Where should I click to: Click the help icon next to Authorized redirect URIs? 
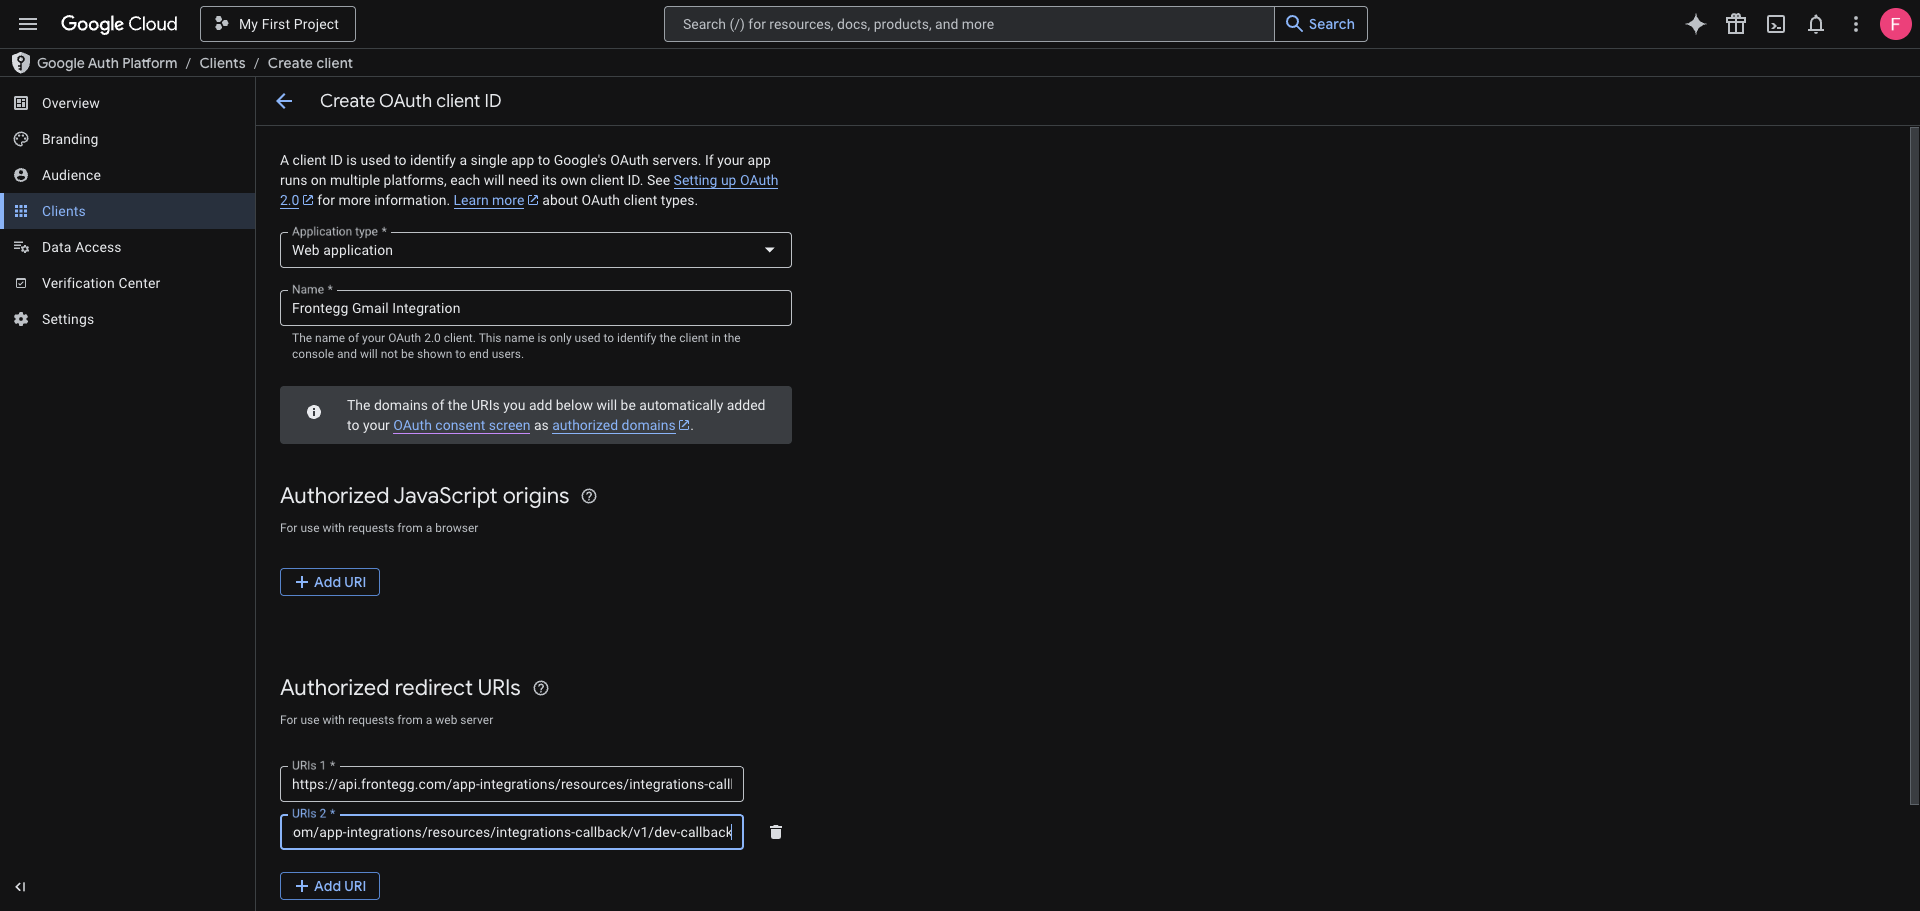pyautogui.click(x=541, y=688)
